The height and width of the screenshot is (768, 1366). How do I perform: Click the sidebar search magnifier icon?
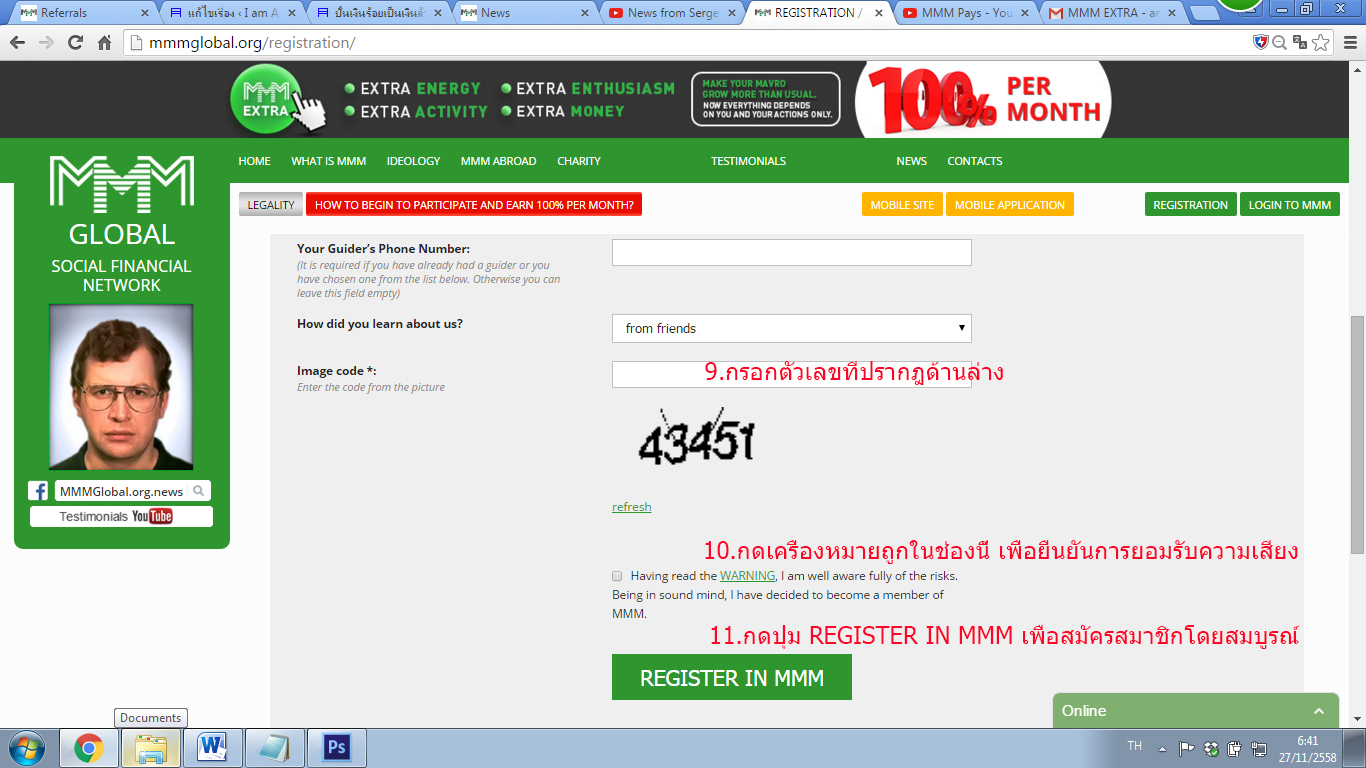(199, 491)
